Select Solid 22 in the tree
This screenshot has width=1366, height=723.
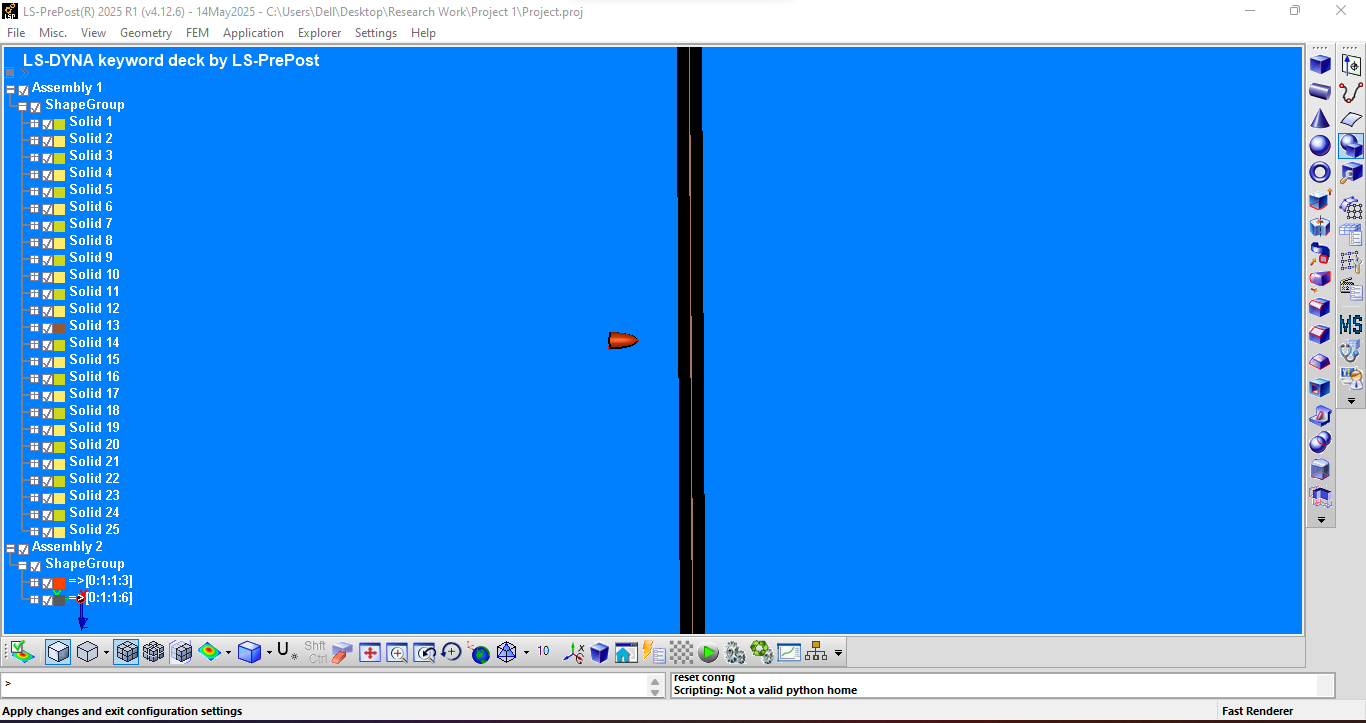[94, 478]
